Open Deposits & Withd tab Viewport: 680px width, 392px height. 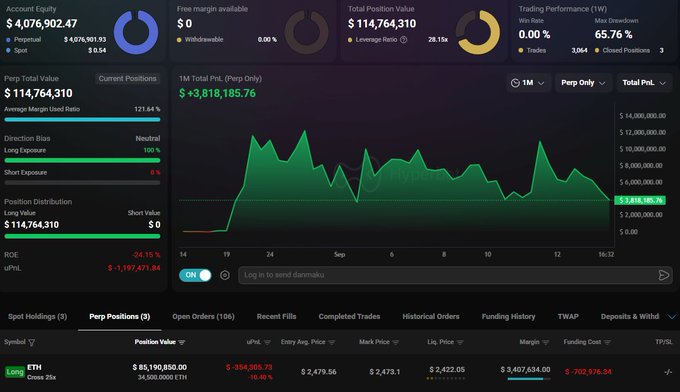[630, 317]
